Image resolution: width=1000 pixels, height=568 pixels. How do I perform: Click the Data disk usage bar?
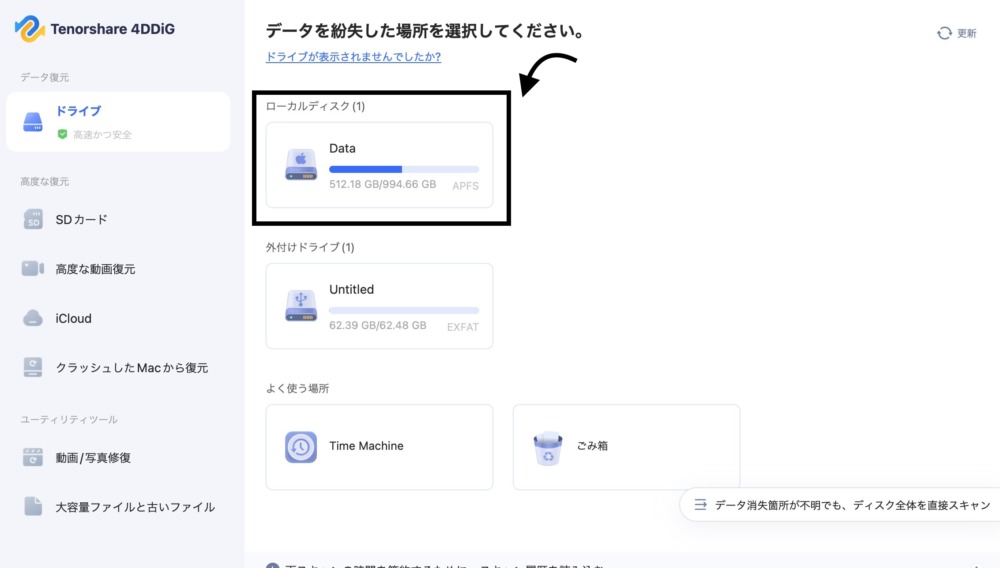tap(404, 170)
